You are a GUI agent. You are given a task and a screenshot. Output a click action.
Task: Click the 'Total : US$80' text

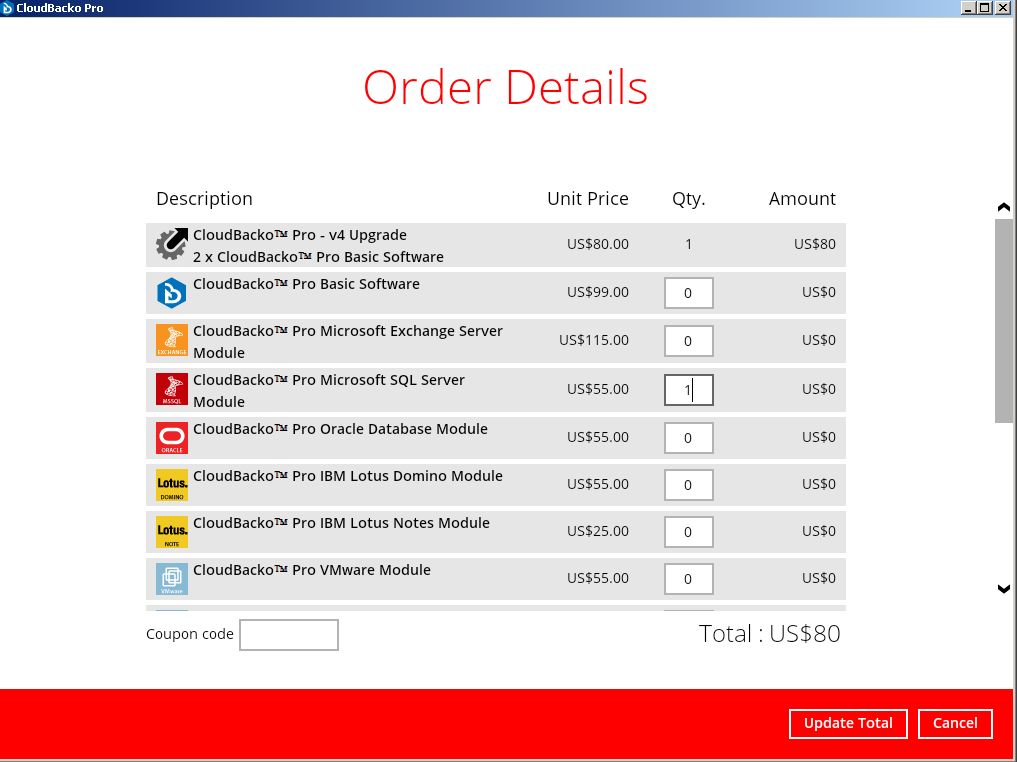(x=769, y=634)
